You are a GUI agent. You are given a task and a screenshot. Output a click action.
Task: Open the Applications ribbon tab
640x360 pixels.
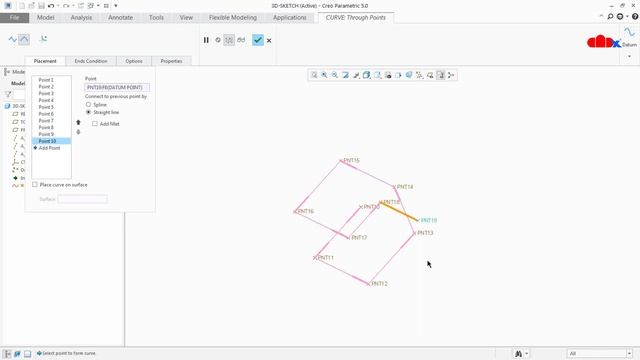(290, 18)
